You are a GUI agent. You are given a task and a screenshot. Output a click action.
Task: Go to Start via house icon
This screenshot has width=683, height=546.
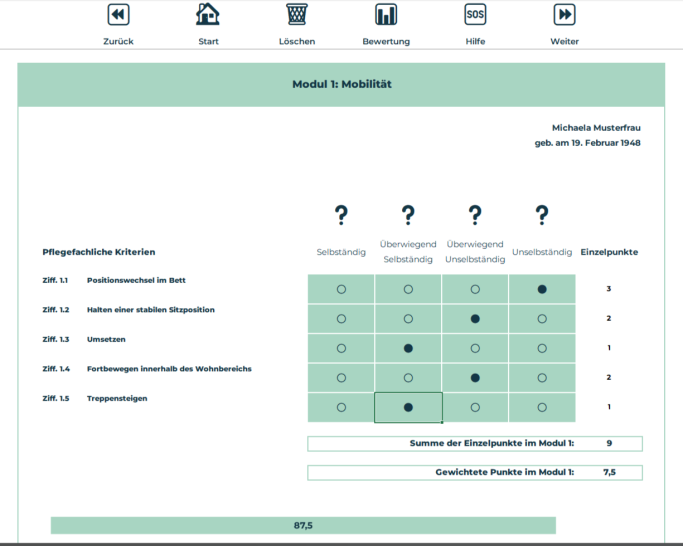tap(208, 15)
